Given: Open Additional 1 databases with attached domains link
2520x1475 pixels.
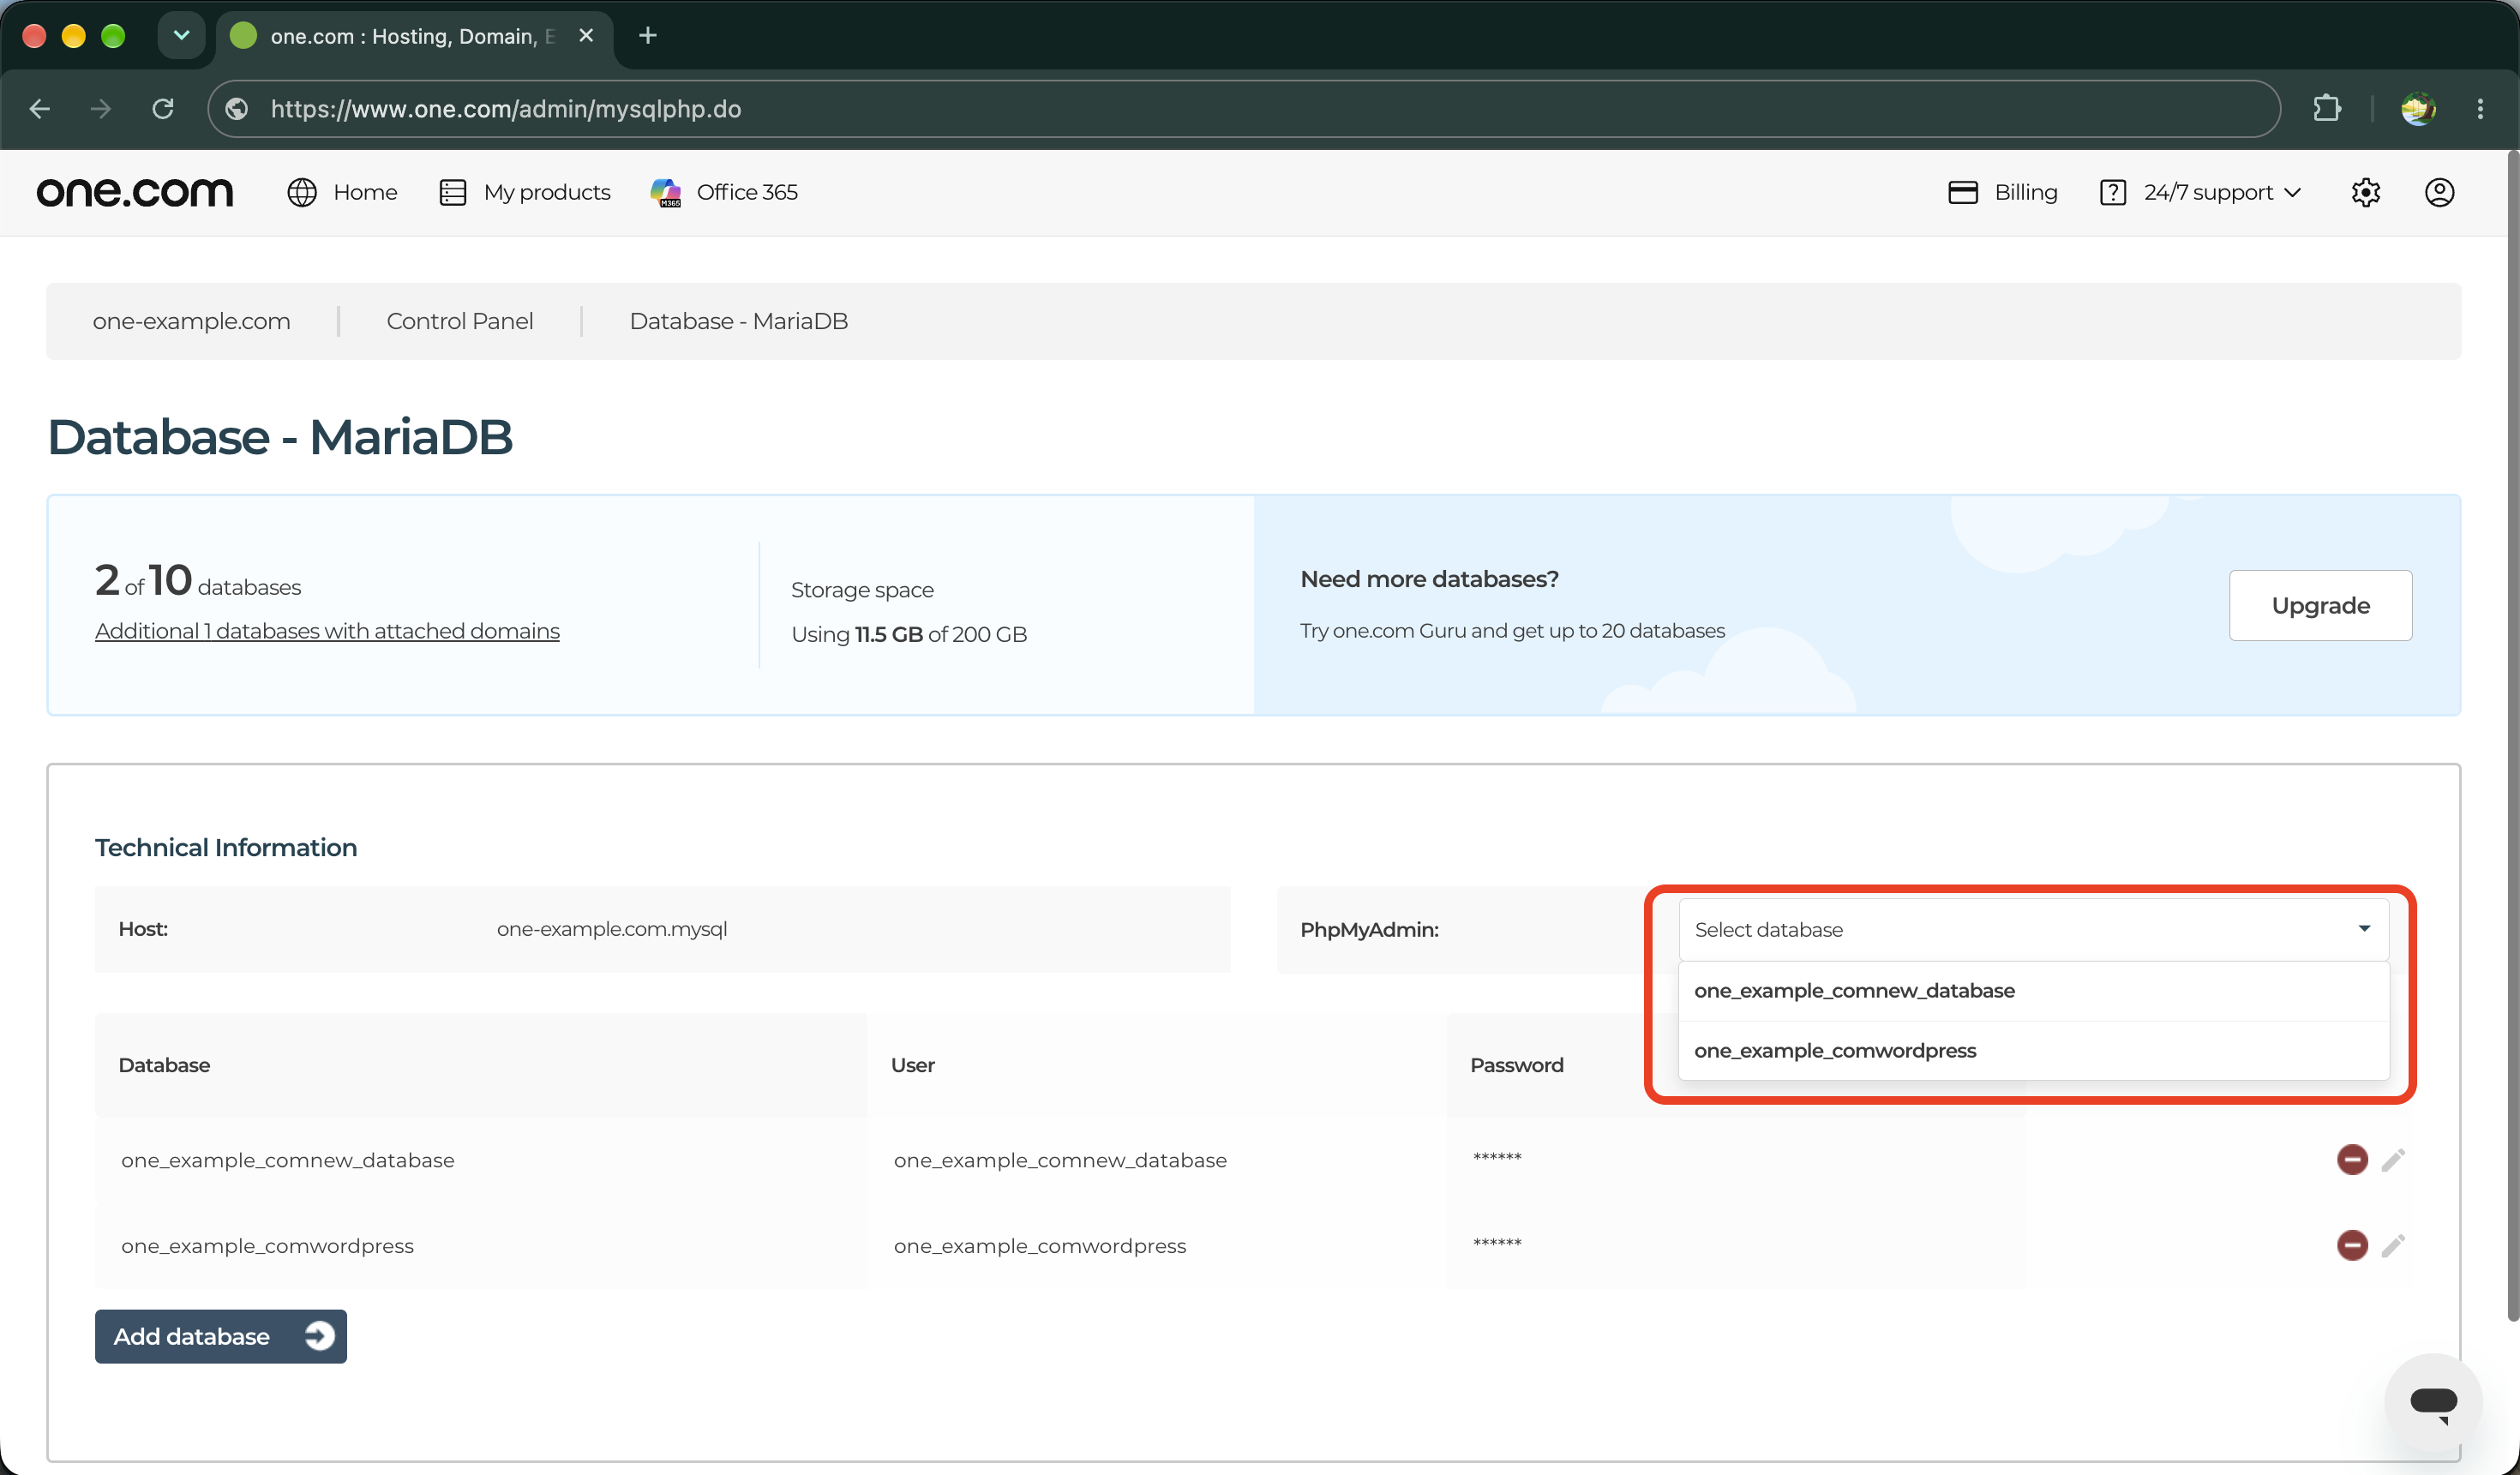Looking at the screenshot, I should 327,631.
